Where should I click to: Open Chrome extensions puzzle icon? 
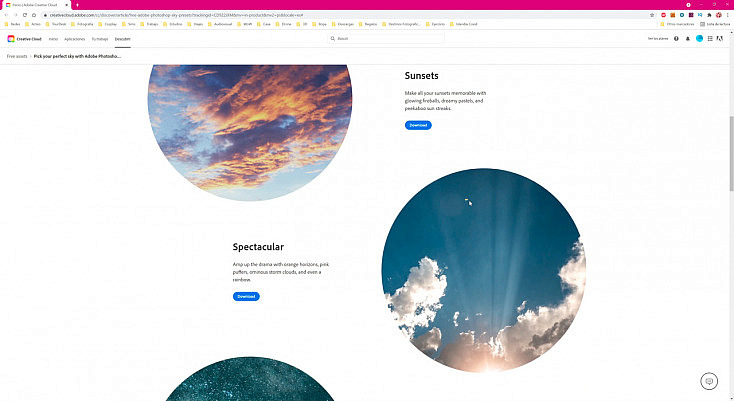pos(709,15)
